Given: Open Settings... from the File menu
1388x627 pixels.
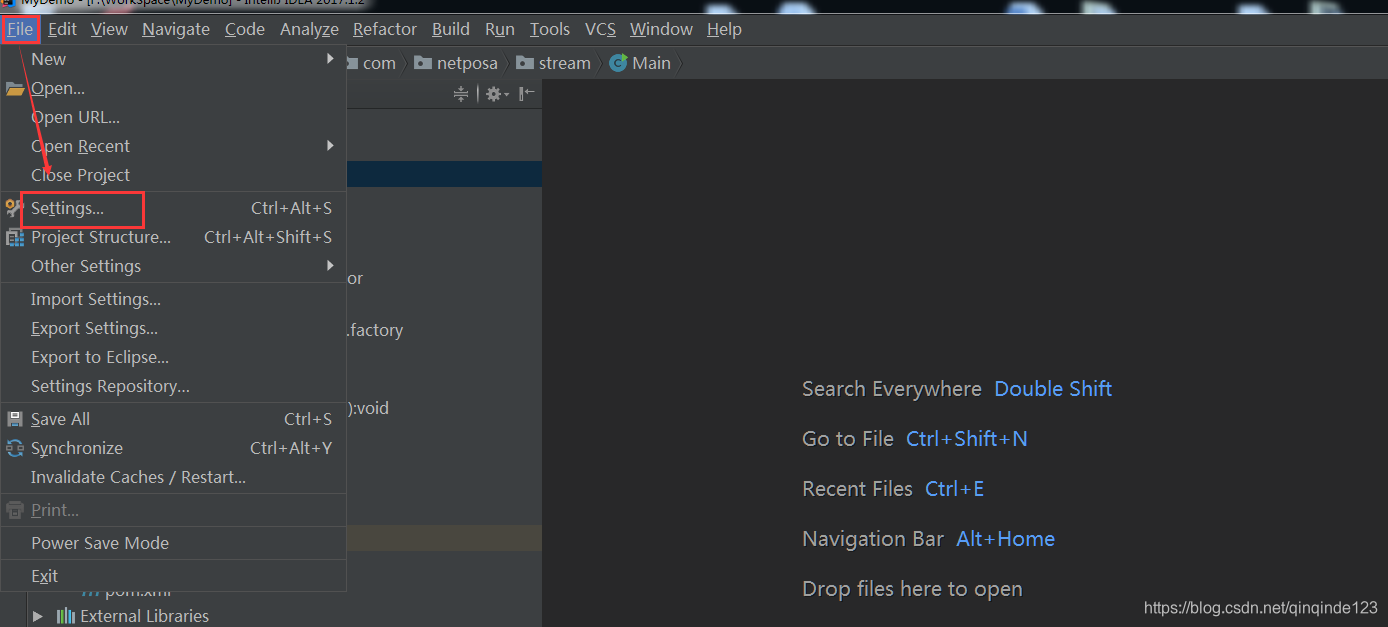Looking at the screenshot, I should pyautogui.click(x=173, y=208).
